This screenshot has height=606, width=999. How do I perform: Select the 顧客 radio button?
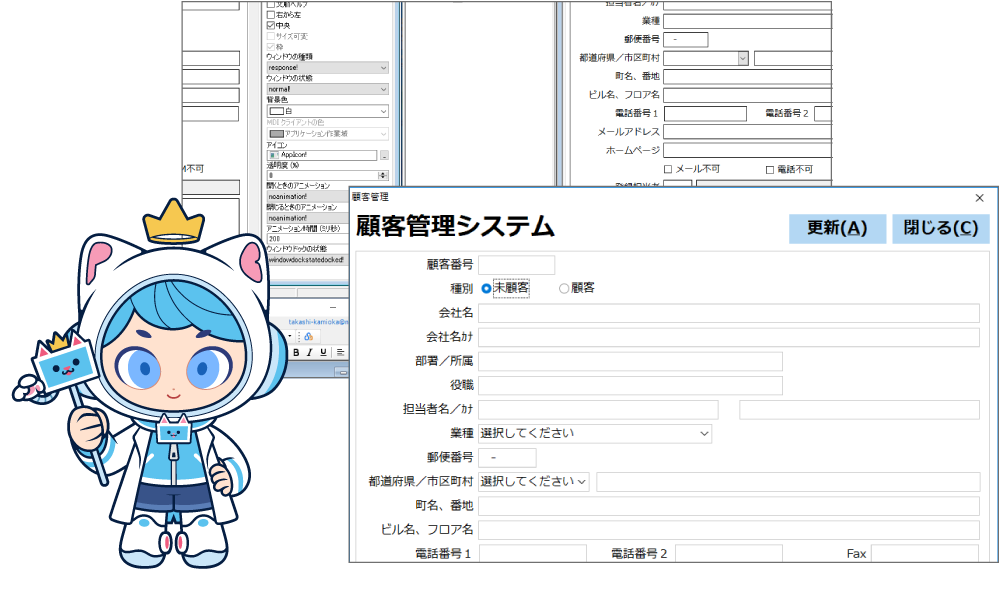click(x=564, y=288)
